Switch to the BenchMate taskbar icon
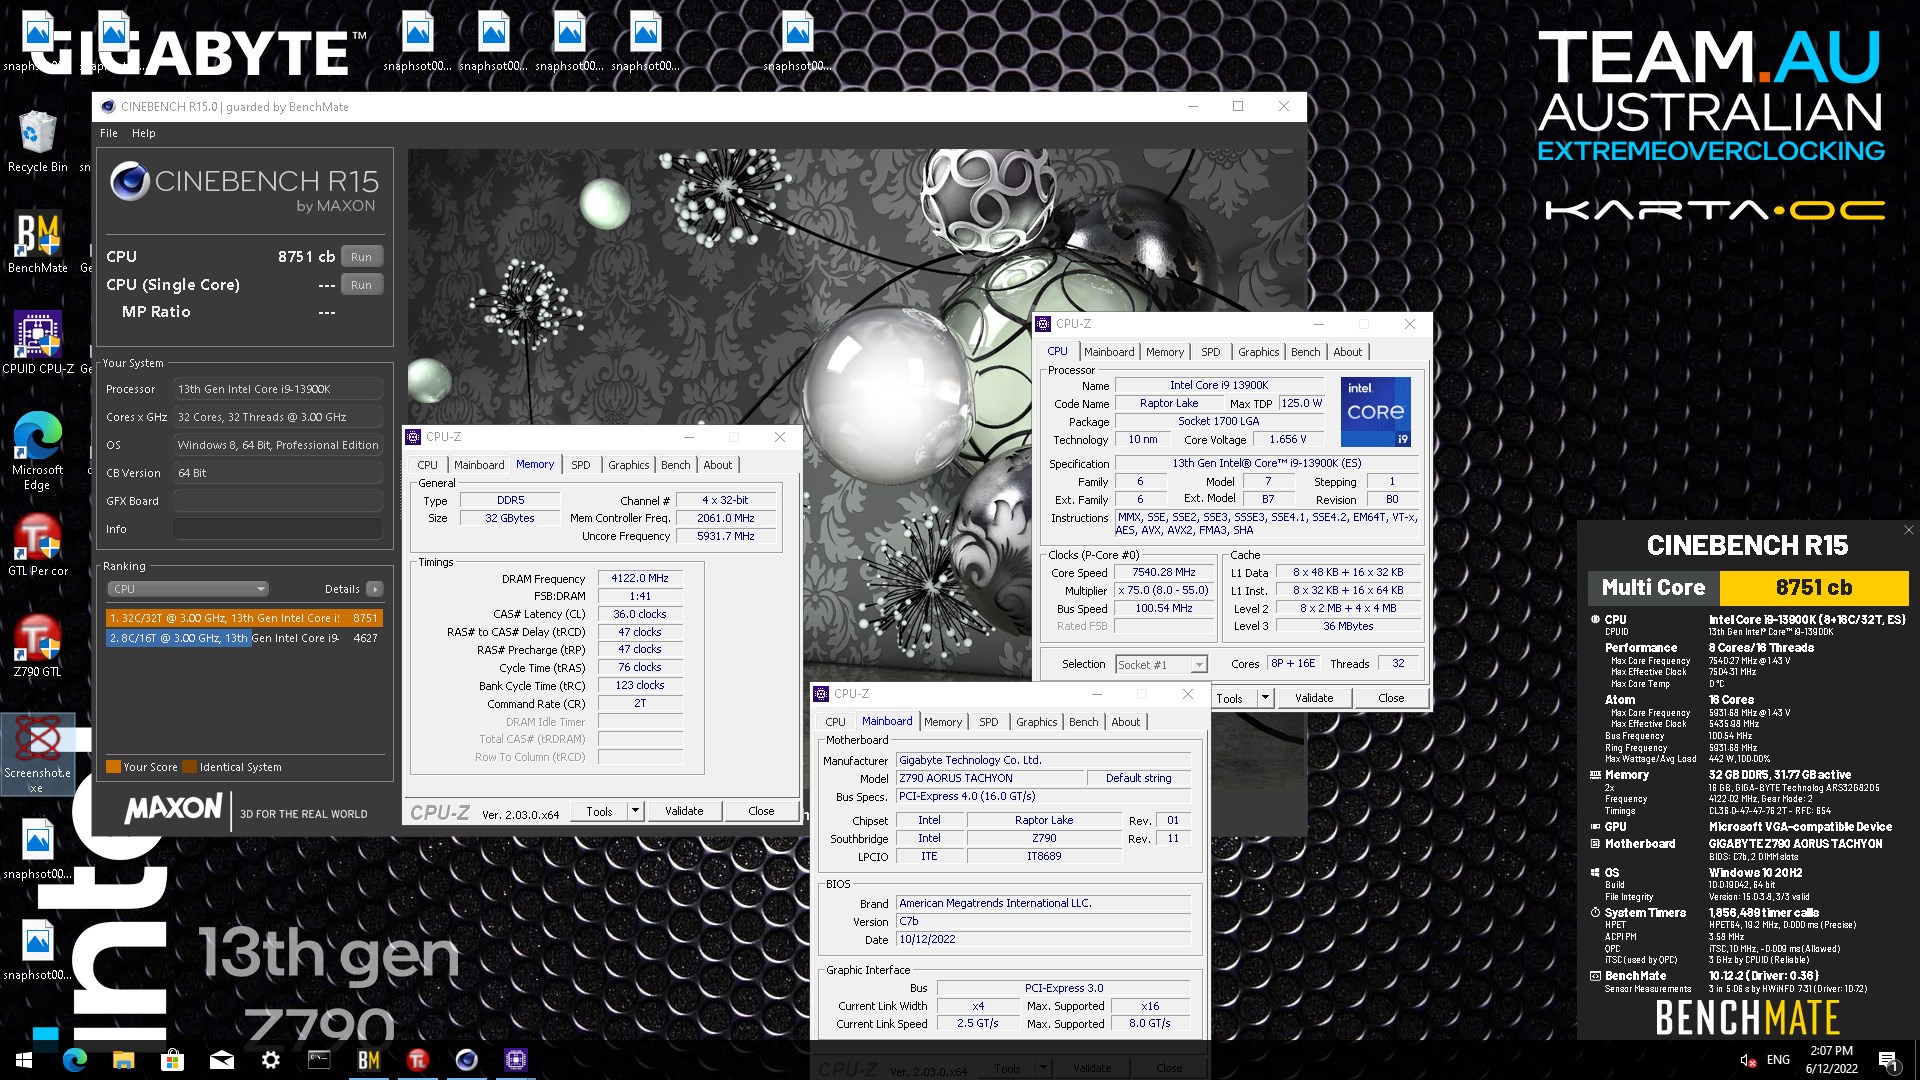 (x=368, y=1060)
